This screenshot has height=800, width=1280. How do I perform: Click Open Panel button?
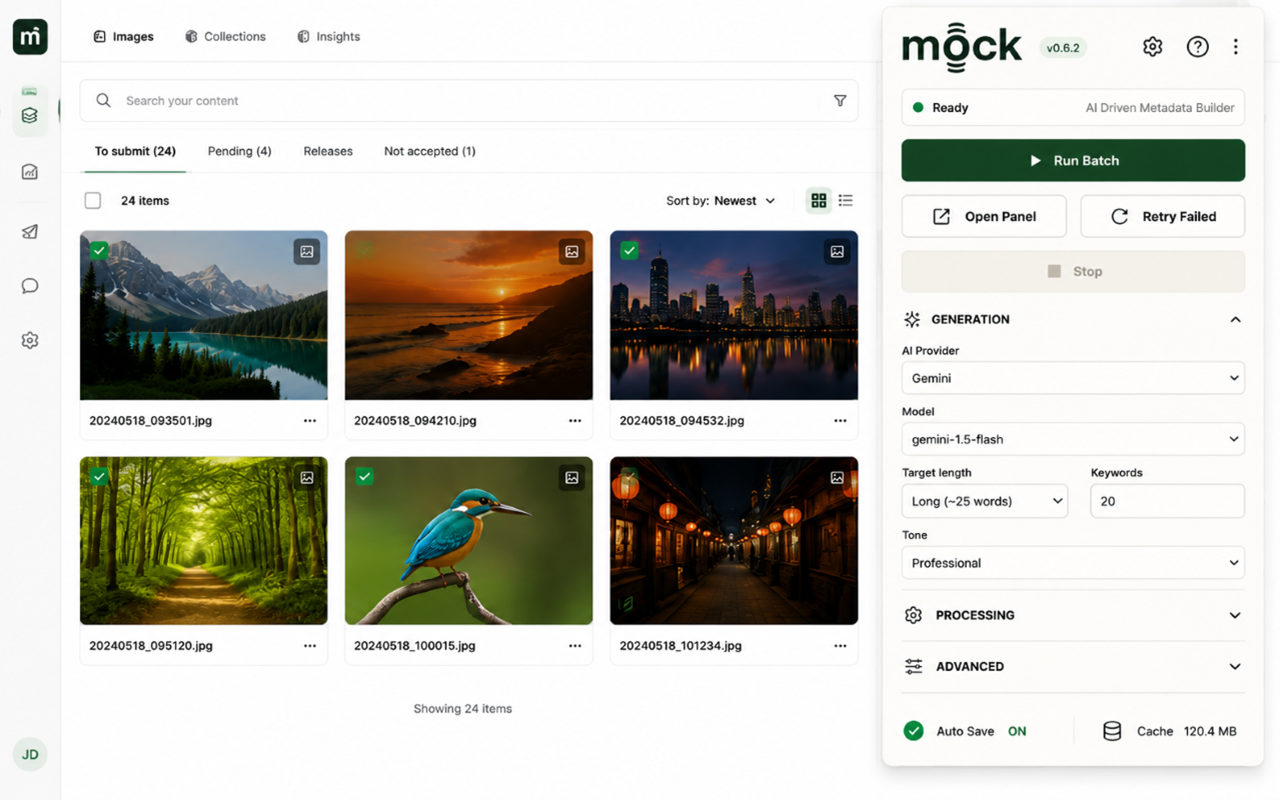click(984, 216)
